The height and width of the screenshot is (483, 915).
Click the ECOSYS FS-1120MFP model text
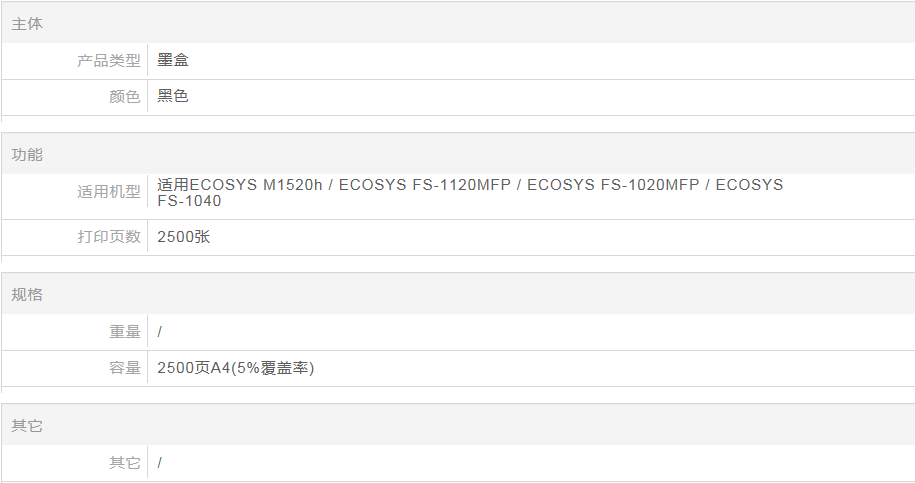(426, 185)
